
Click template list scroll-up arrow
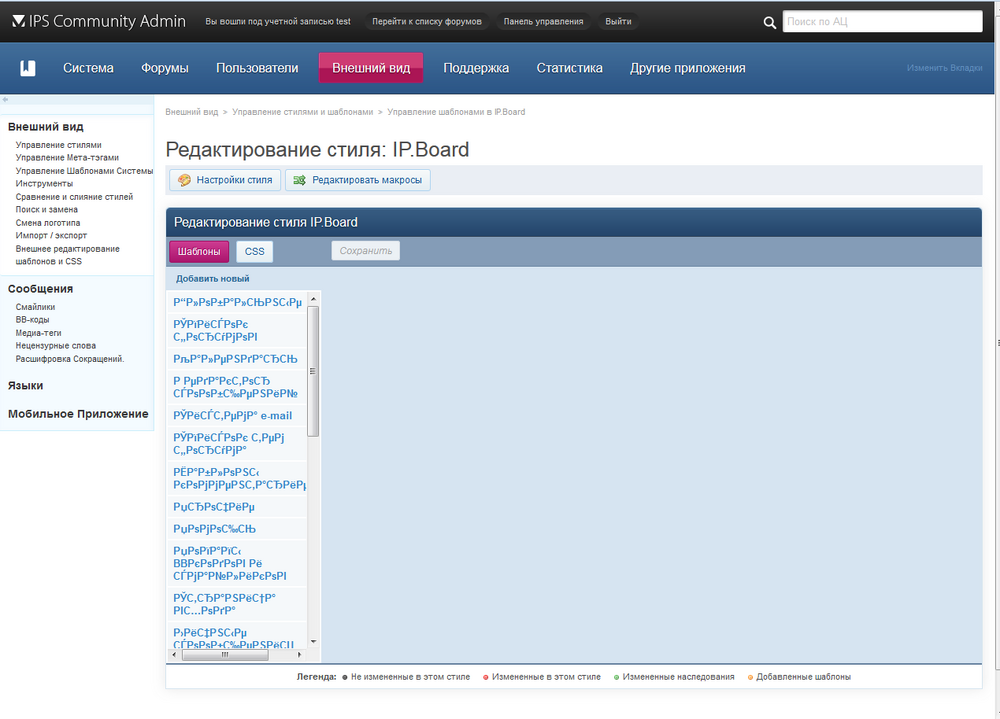point(313,299)
